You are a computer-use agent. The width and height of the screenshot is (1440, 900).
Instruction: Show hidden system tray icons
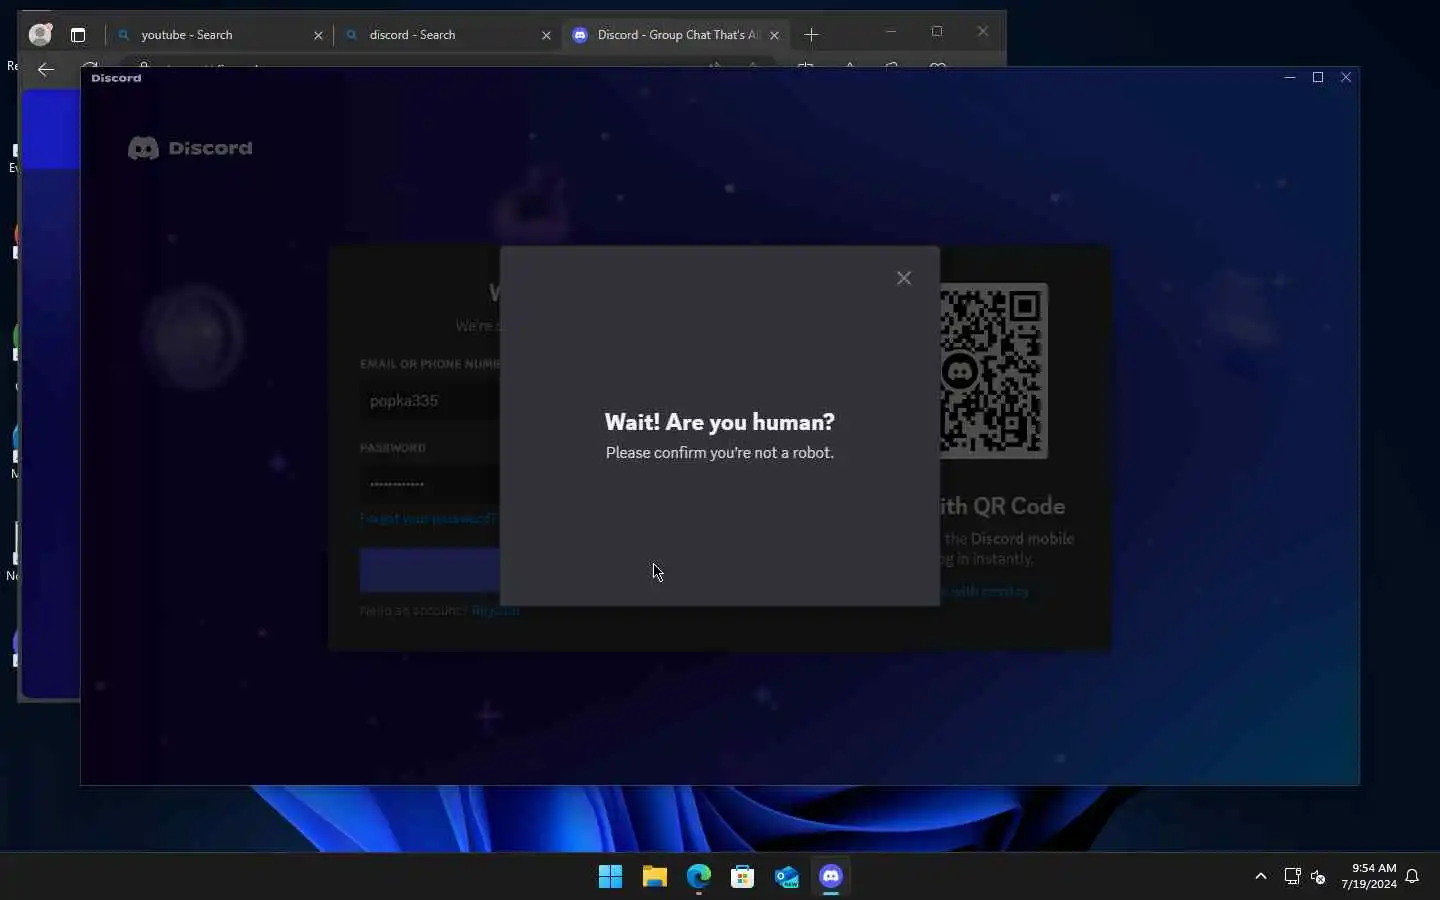tap(1261, 877)
